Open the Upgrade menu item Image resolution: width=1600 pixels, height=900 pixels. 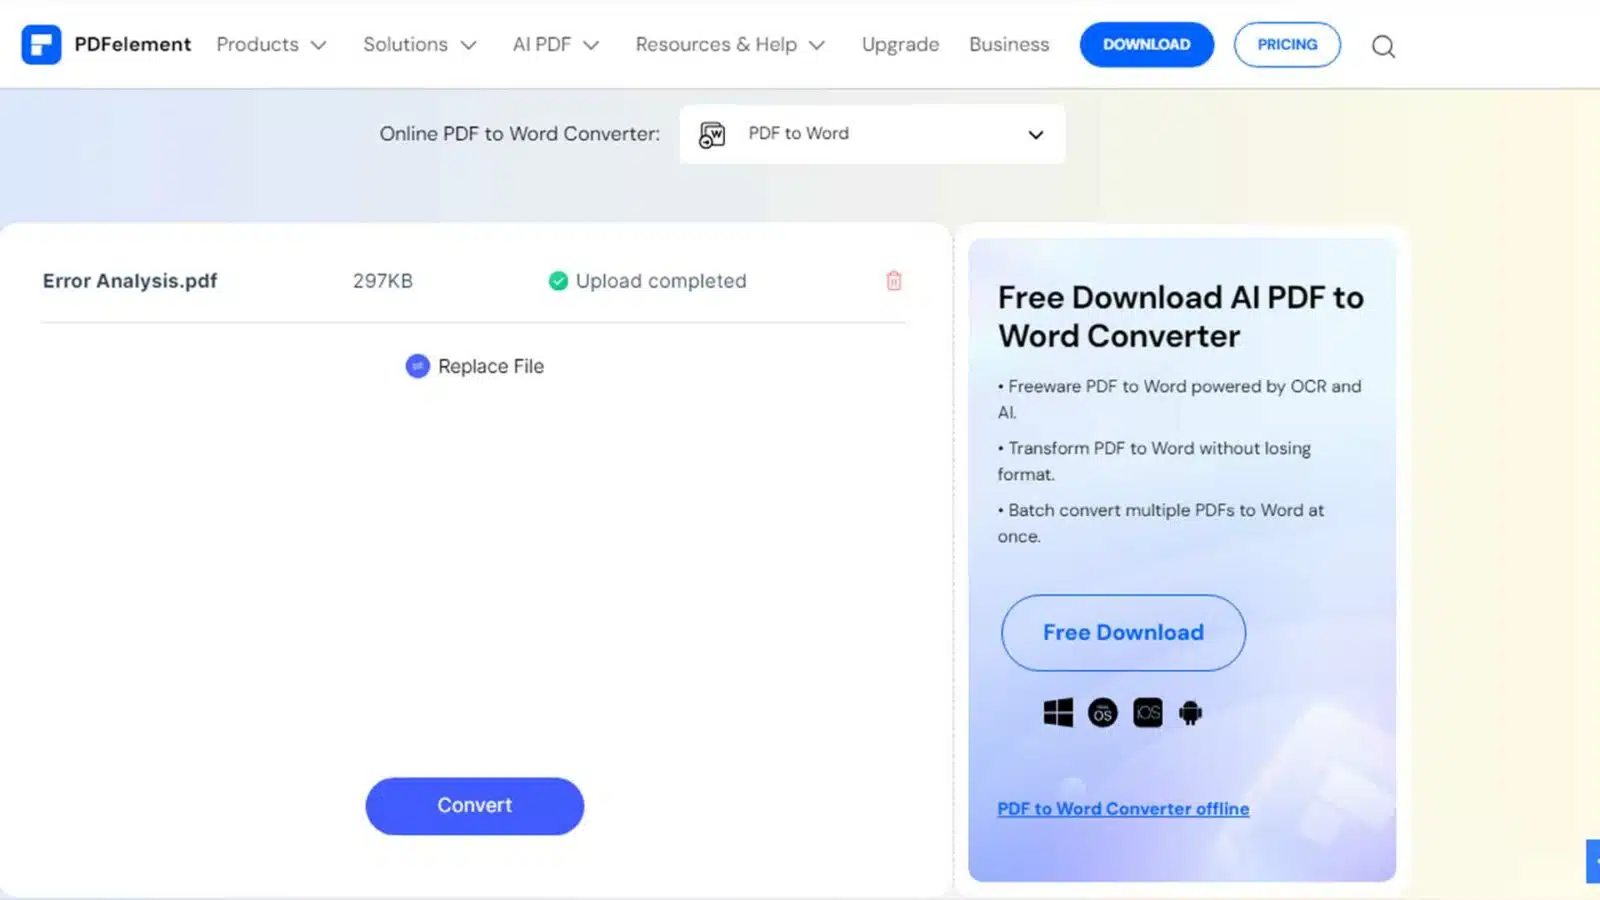point(900,44)
